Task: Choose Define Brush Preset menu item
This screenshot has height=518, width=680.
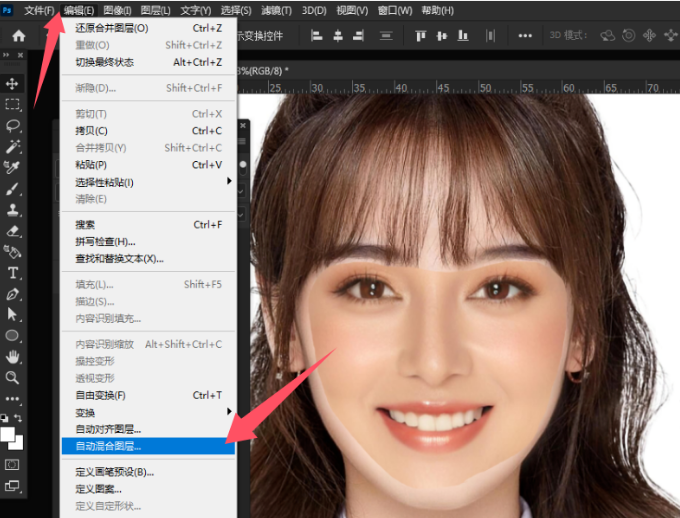Action: point(148,472)
